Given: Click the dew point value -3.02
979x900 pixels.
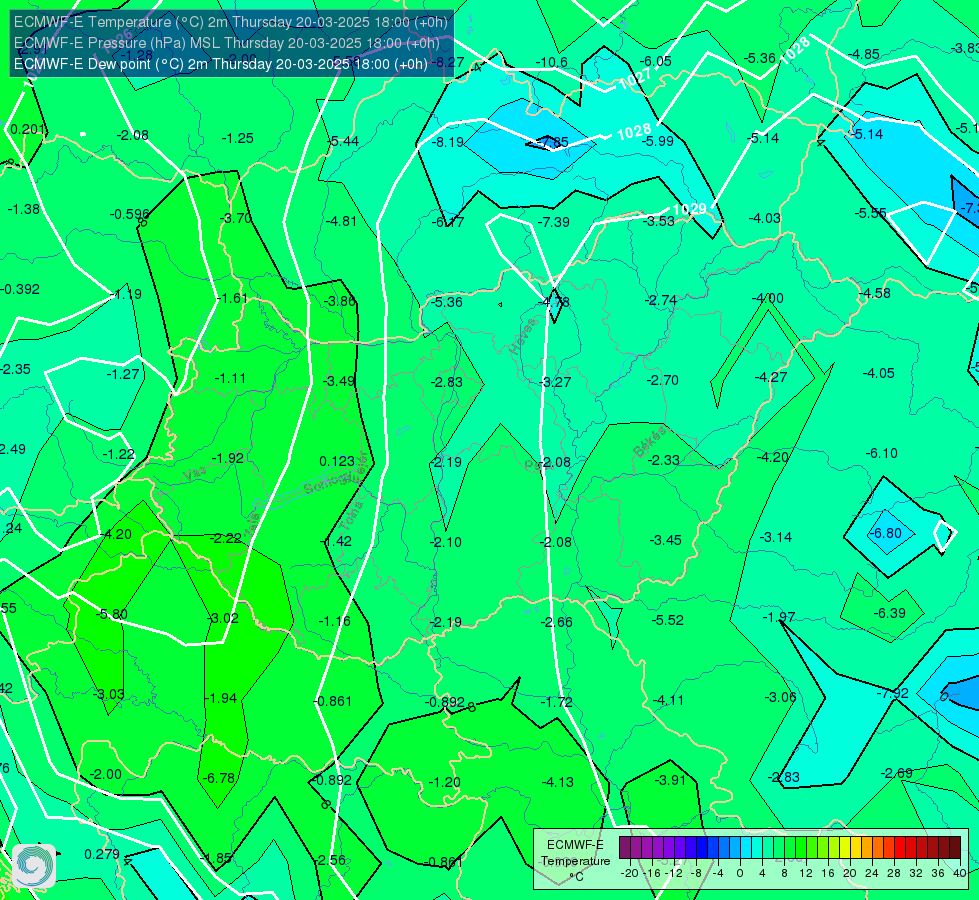Looking at the screenshot, I should click(222, 618).
